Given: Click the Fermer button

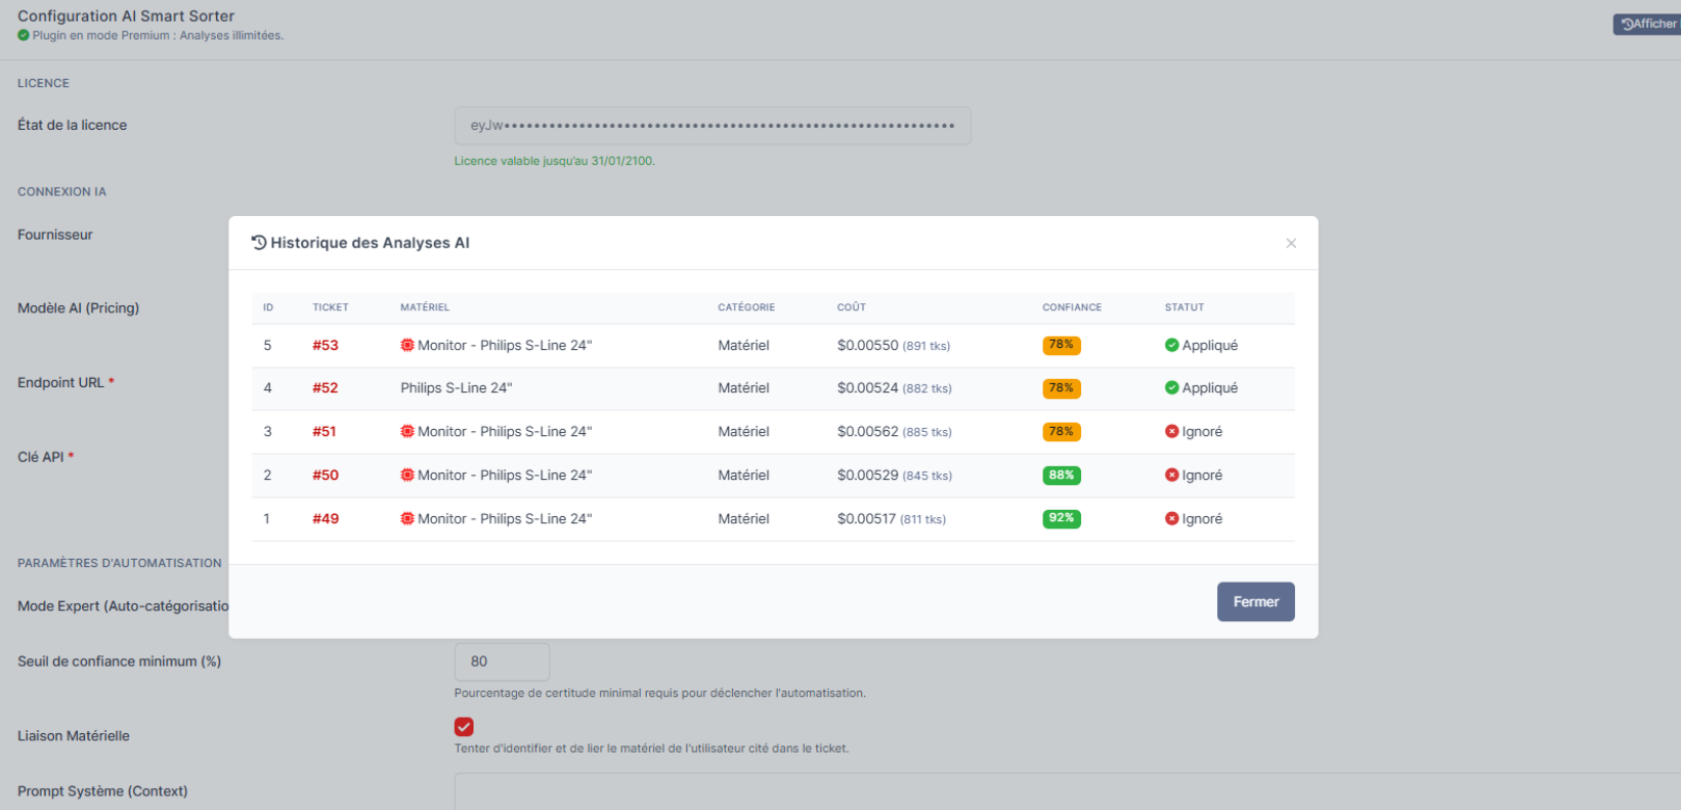Looking at the screenshot, I should click(x=1255, y=602).
